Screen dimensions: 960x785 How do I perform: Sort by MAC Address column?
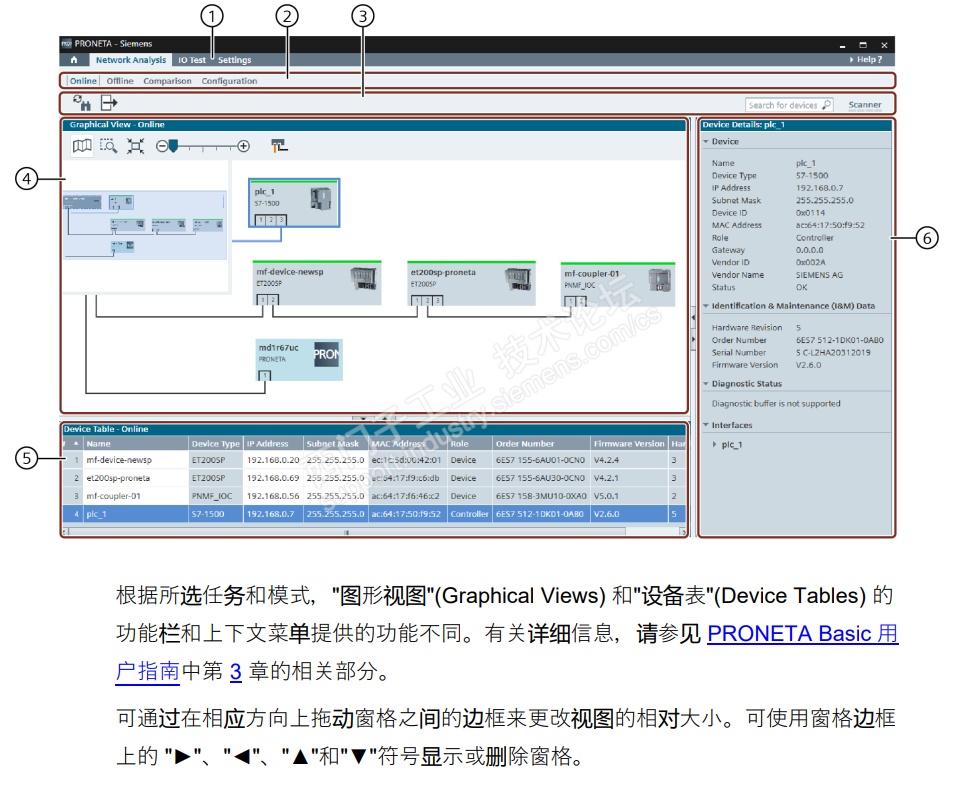pyautogui.click(x=408, y=443)
